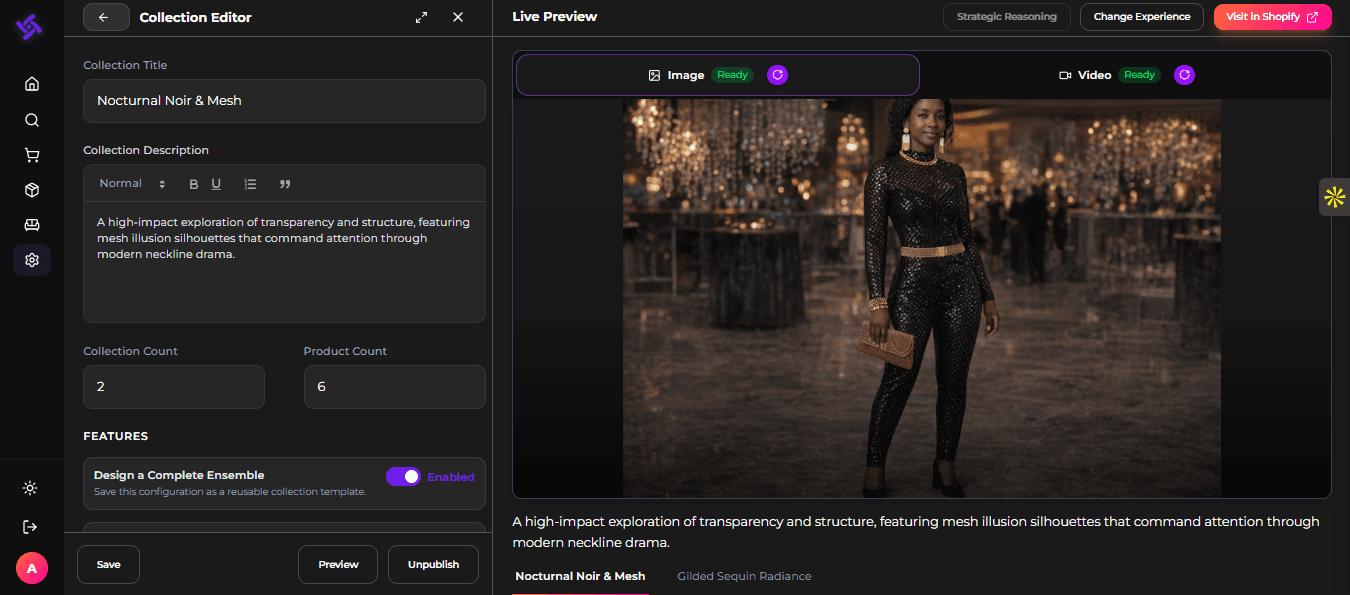Click the generated model preview image

(x=921, y=298)
